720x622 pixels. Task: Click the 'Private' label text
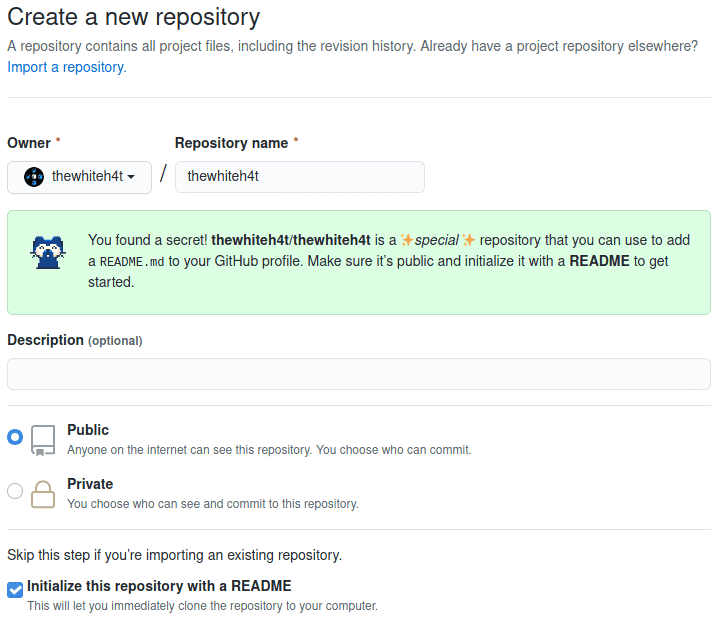click(x=90, y=484)
